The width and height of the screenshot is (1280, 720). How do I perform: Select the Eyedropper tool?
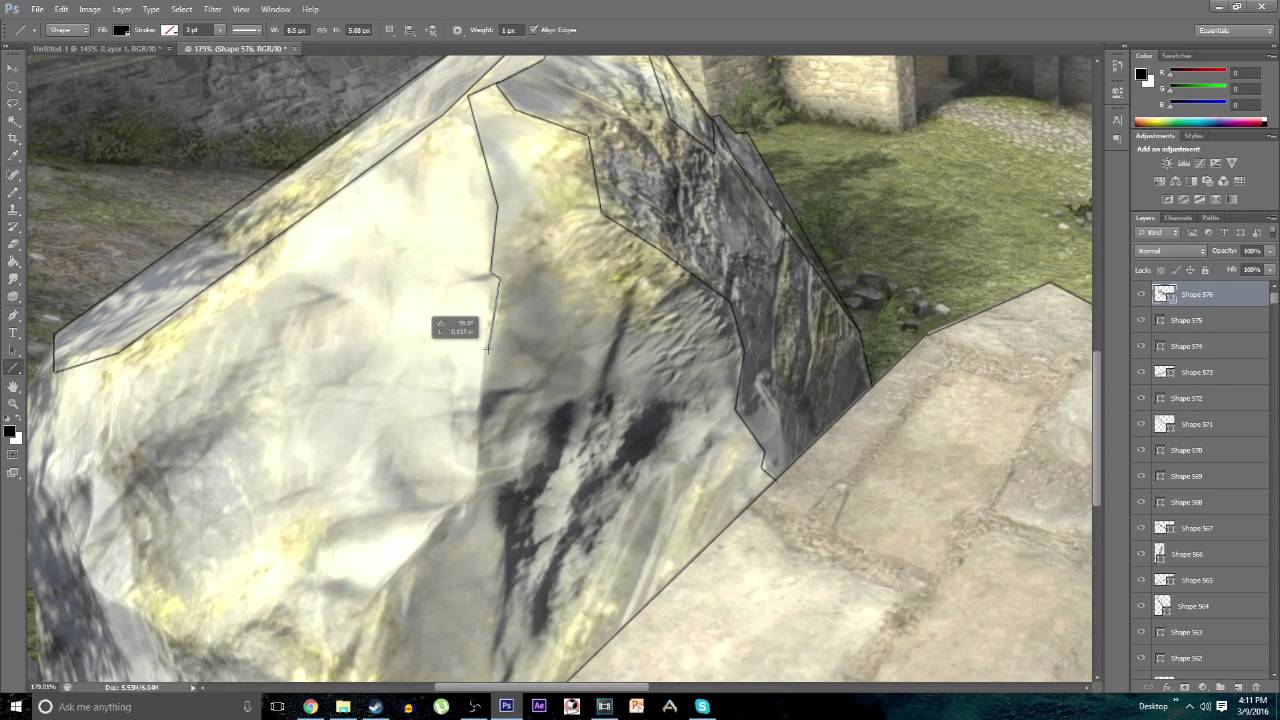click(13, 155)
